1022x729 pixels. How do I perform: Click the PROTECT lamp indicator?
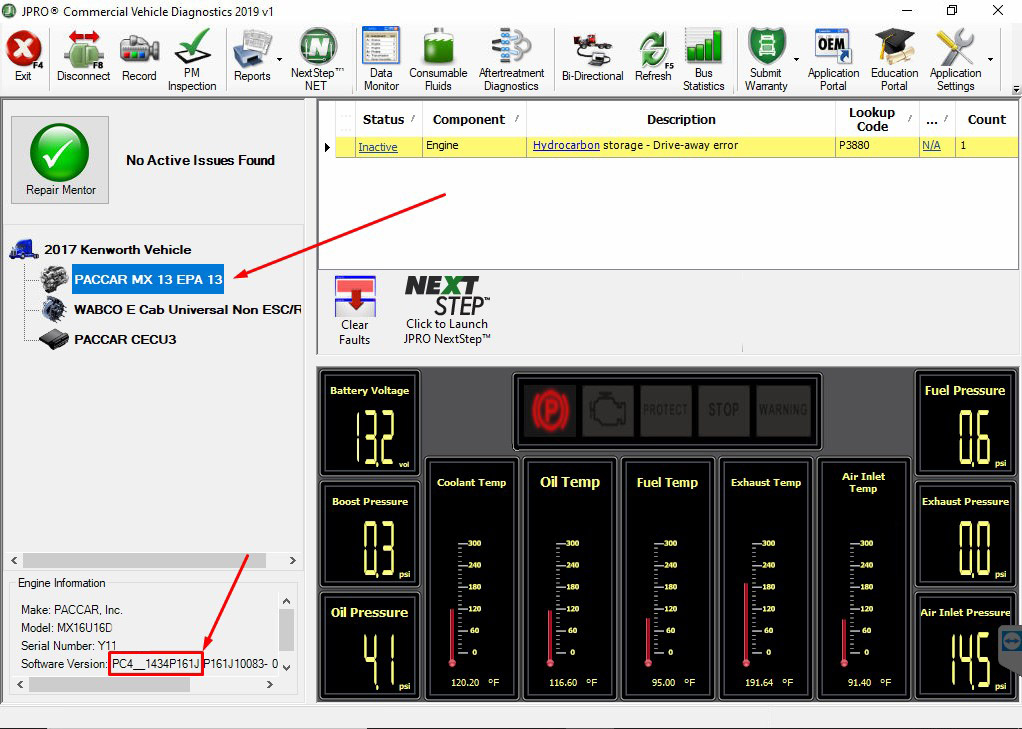[665, 410]
